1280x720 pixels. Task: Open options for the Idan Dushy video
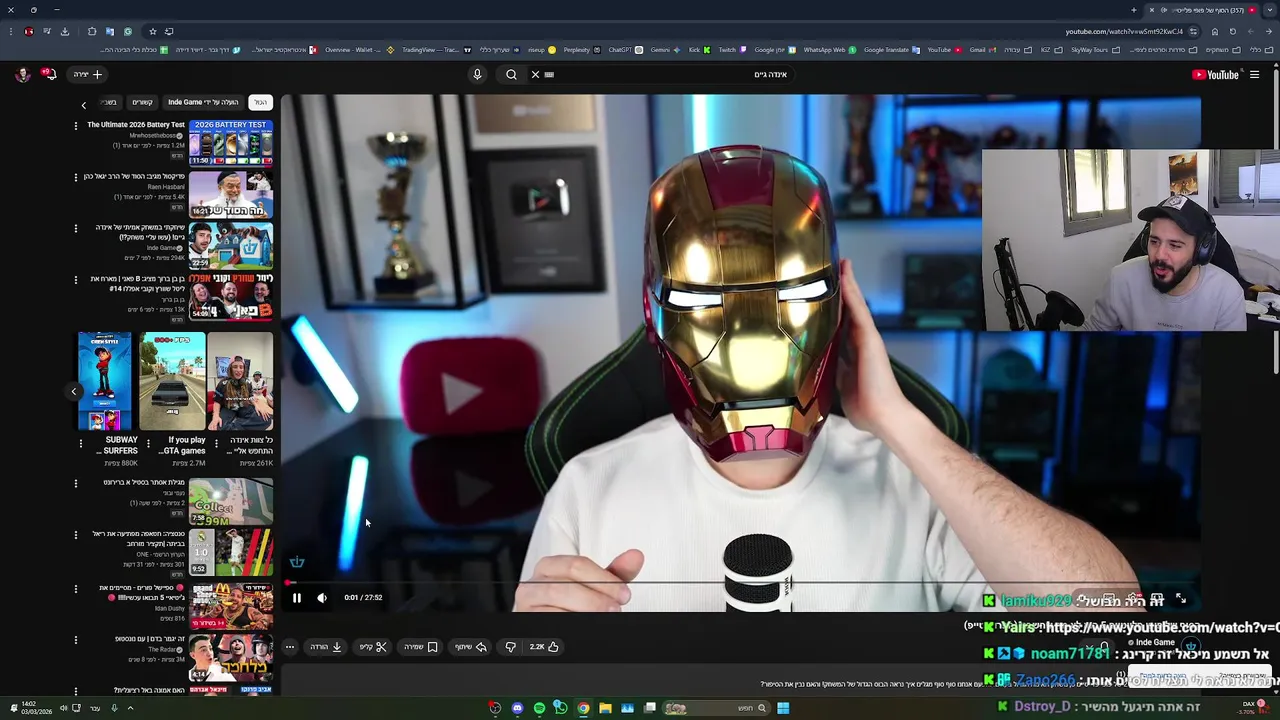pos(75,588)
